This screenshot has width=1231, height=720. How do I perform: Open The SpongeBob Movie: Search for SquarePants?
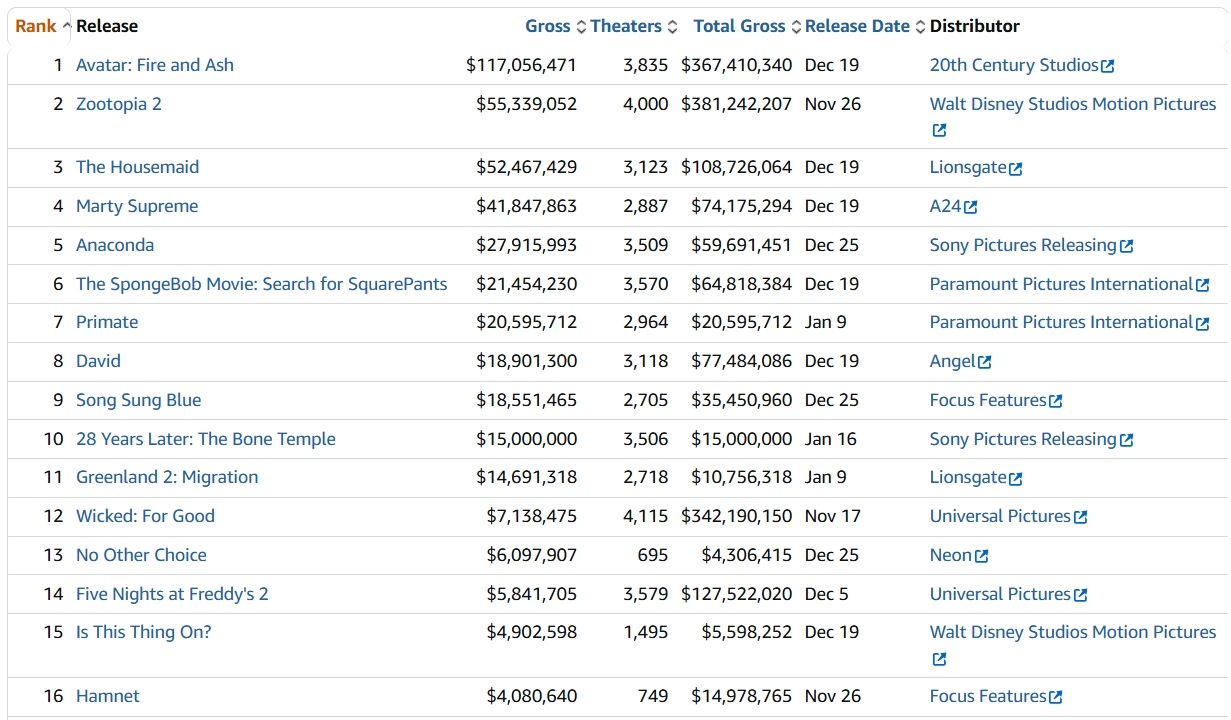tap(261, 284)
